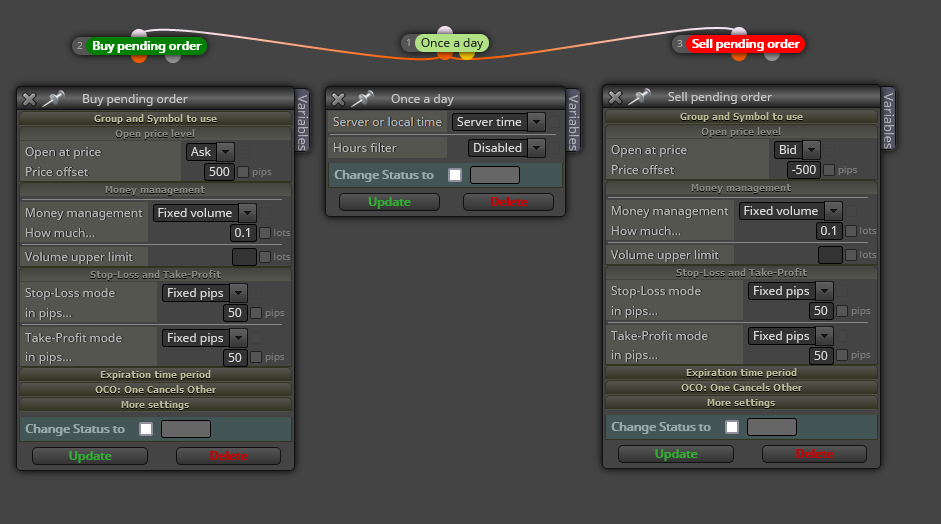Click input connector atop Once a day node
The height and width of the screenshot is (524, 941).
click(445, 30)
